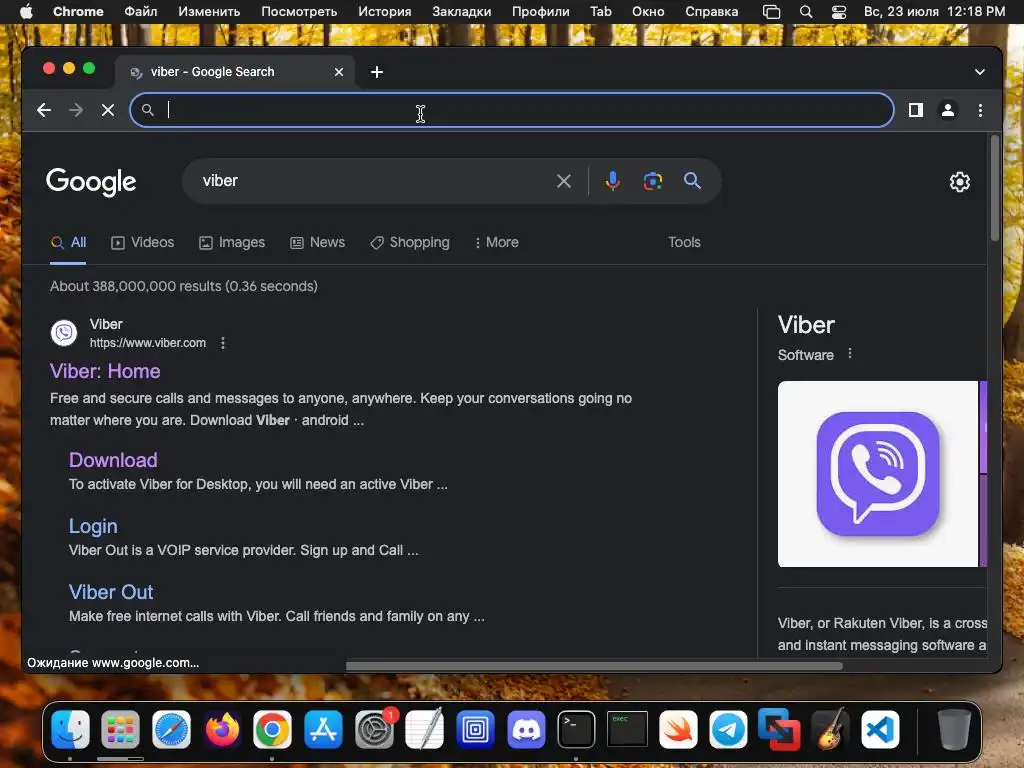Open Spotlight search in menu bar

tap(806, 12)
